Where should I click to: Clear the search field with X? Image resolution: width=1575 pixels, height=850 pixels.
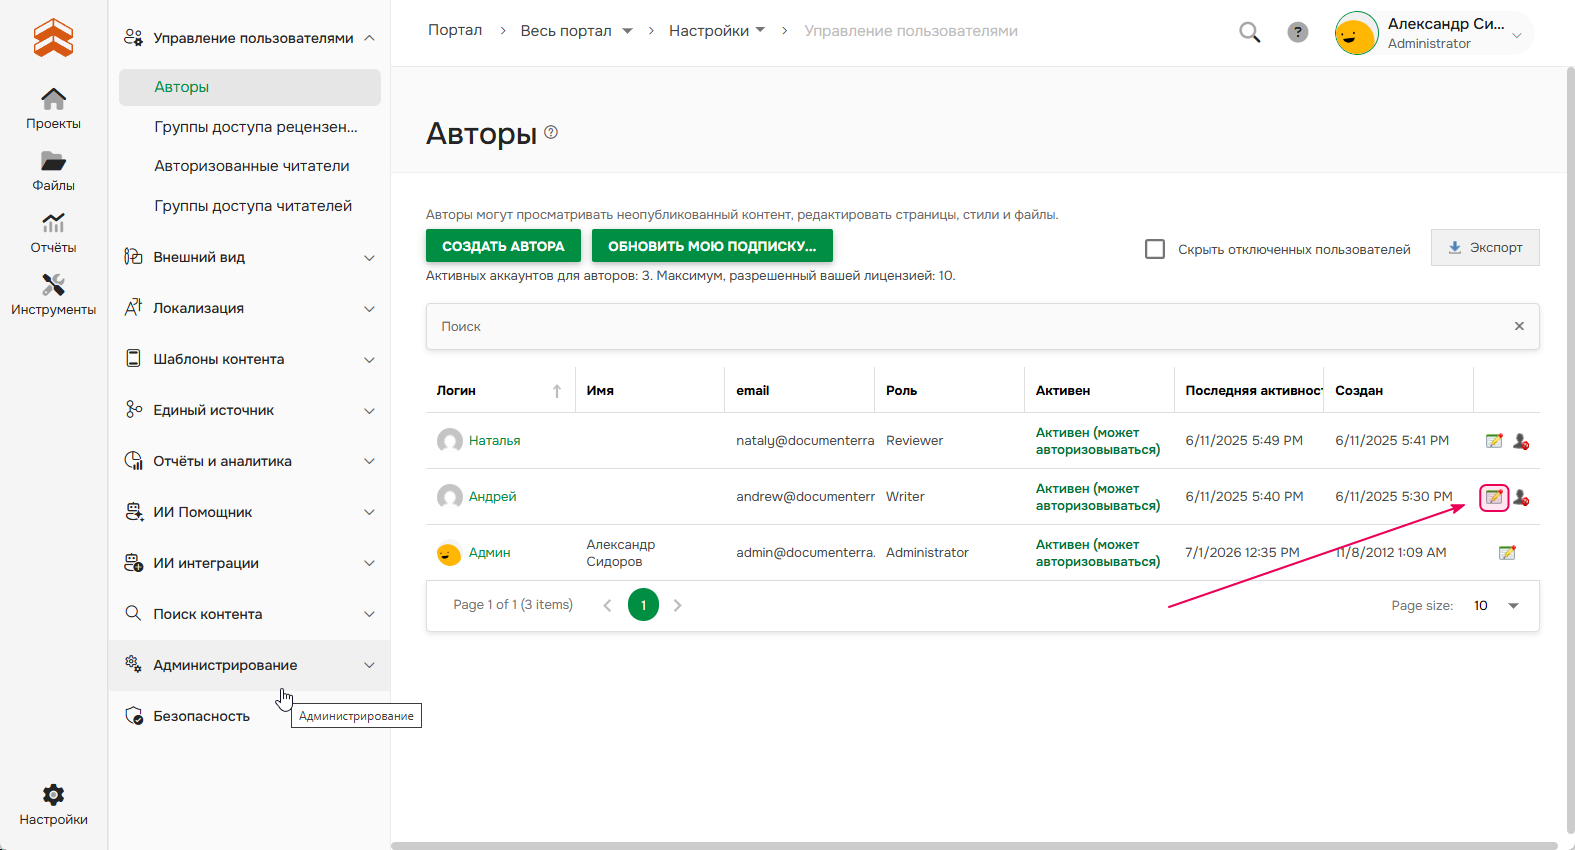[x=1519, y=326]
